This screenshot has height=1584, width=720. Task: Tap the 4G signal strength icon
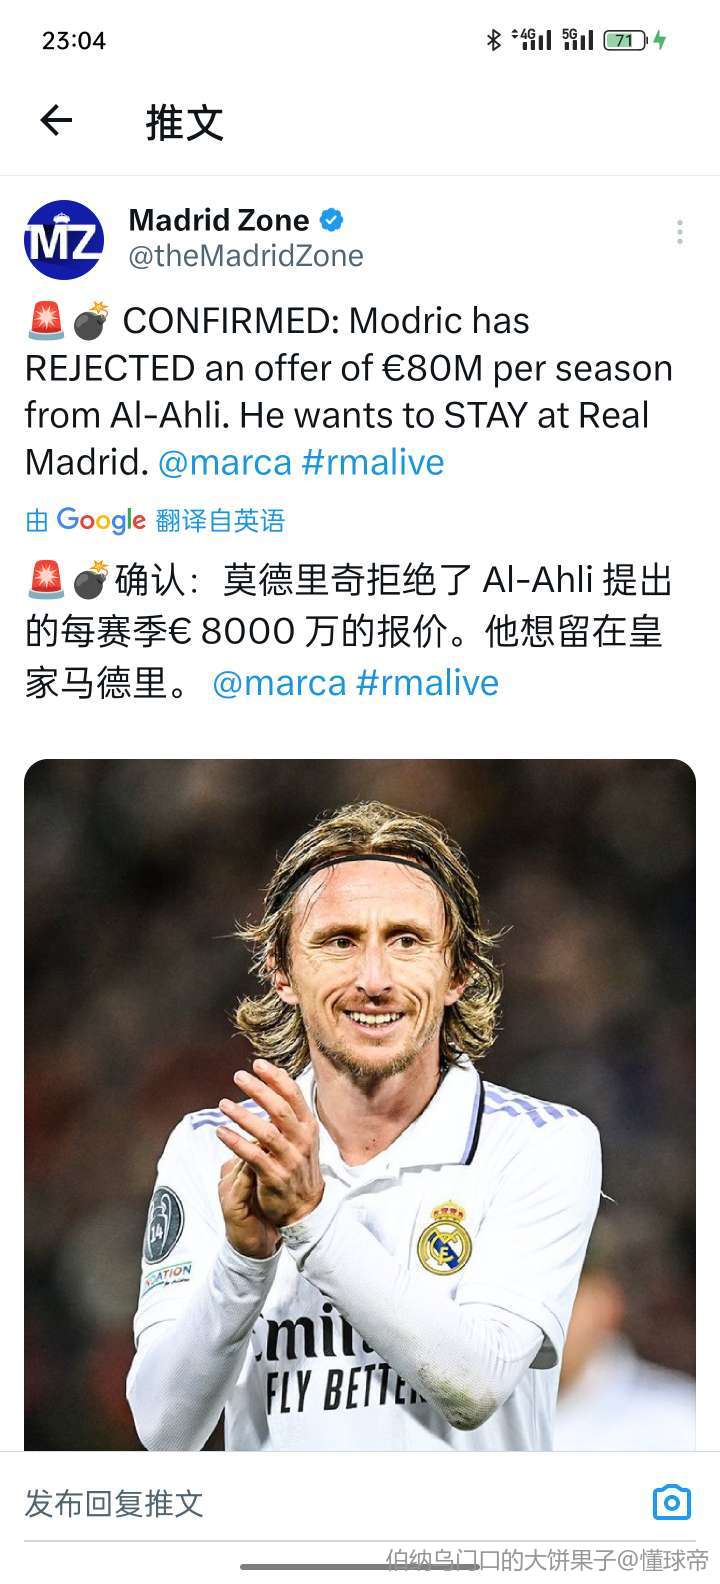click(531, 40)
